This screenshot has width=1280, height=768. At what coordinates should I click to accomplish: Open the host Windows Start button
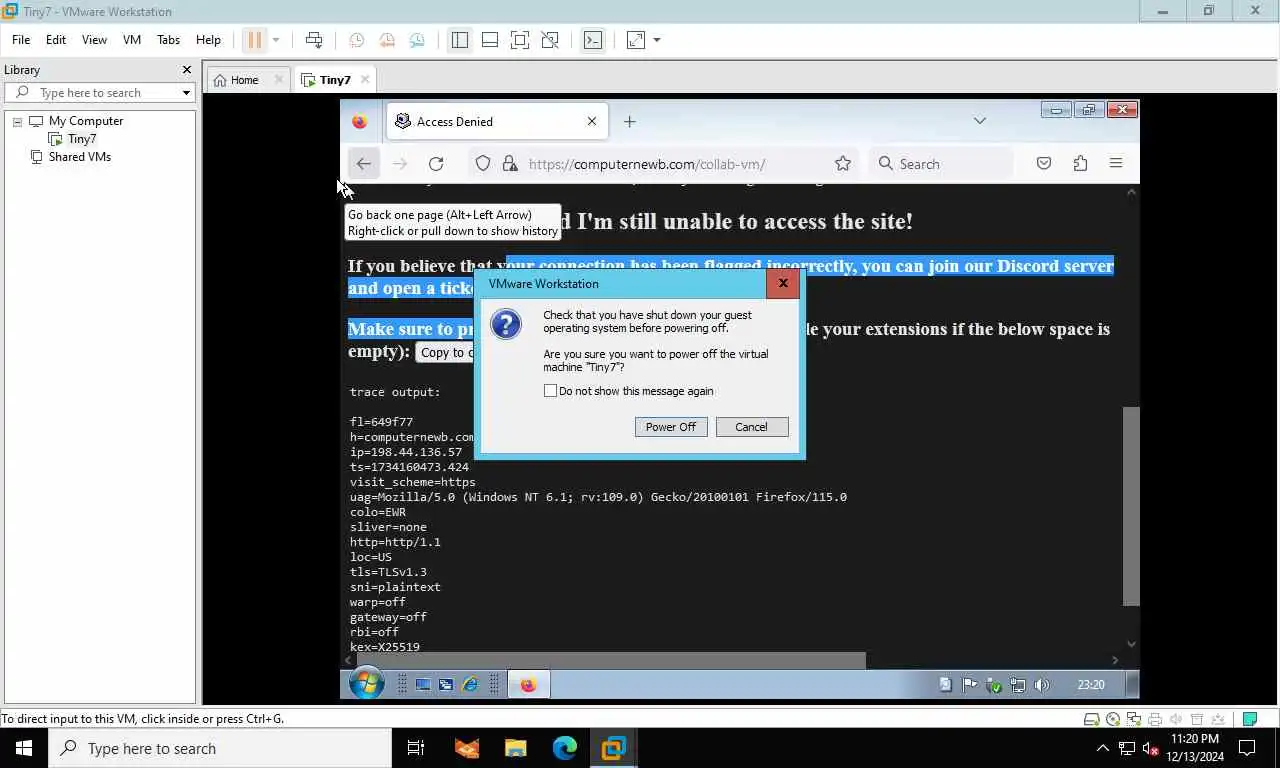24,748
